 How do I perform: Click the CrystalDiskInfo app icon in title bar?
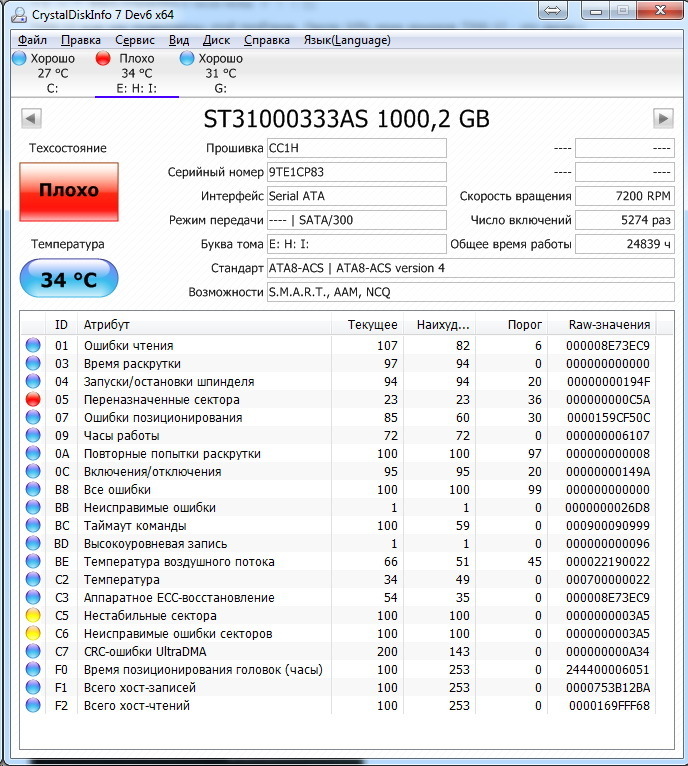tap(19, 15)
